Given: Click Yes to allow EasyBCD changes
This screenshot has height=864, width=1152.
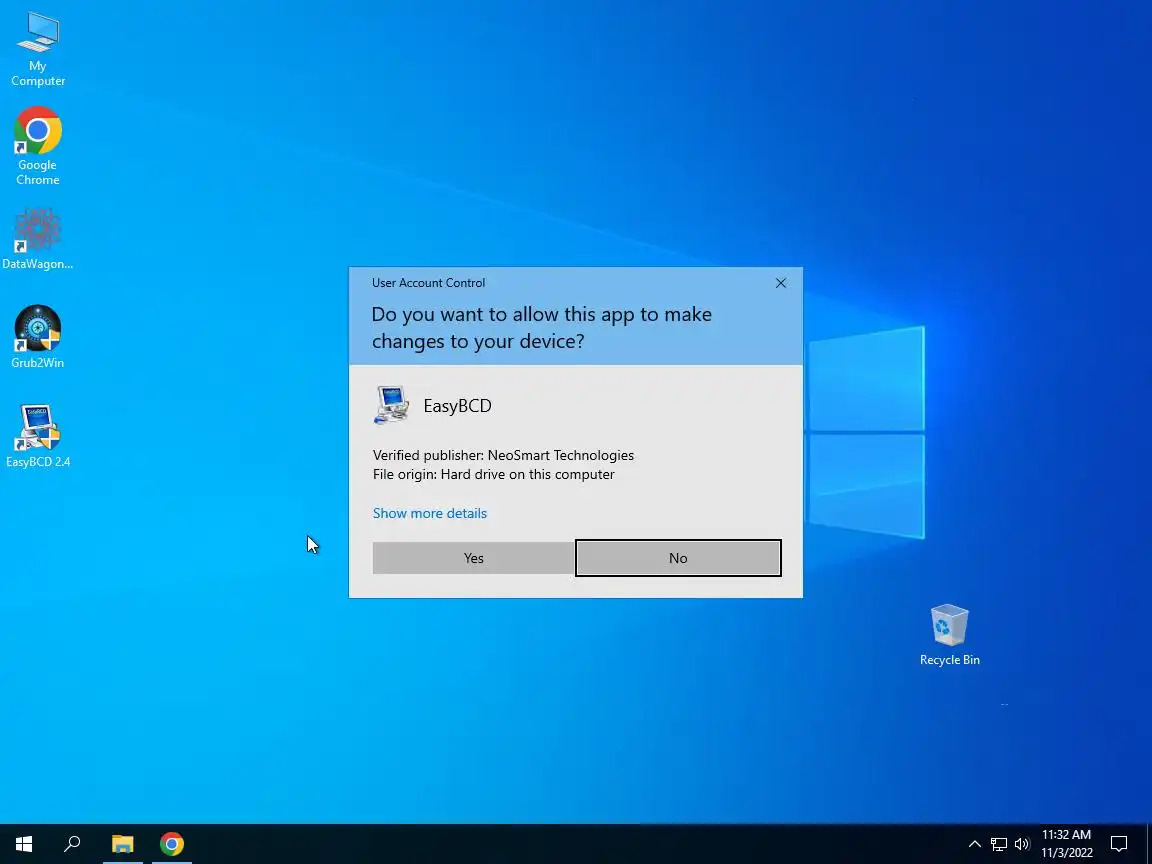Looking at the screenshot, I should 473,558.
